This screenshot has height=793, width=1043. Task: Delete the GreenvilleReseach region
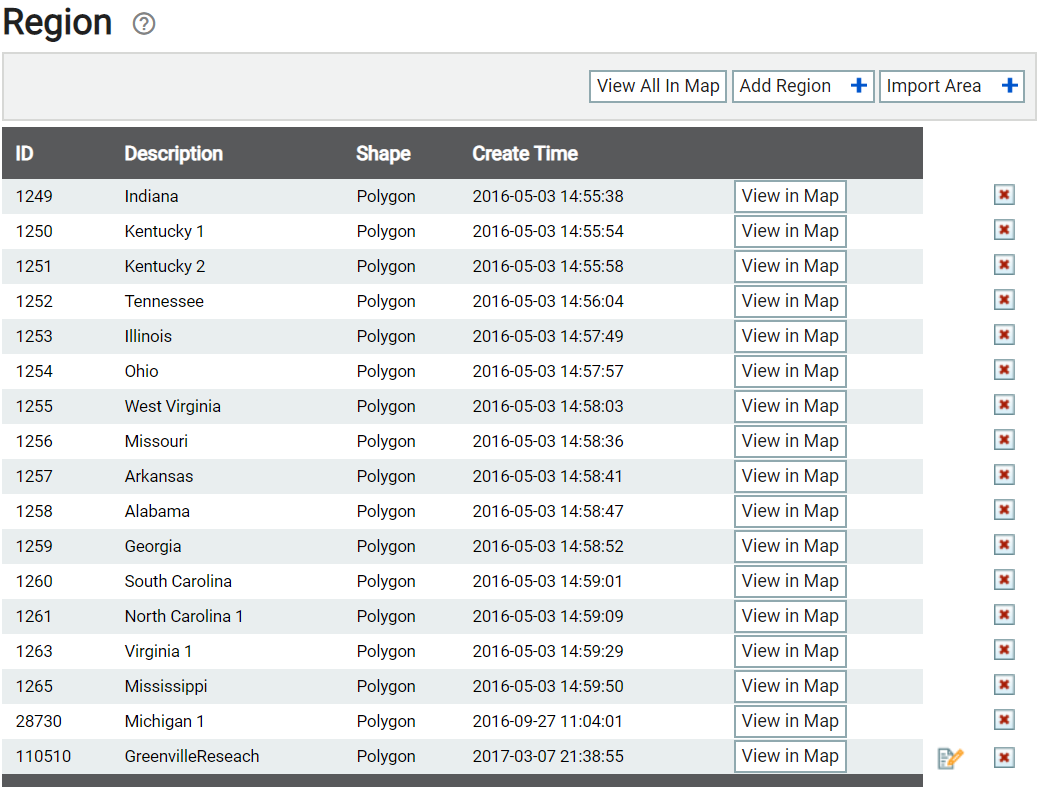tap(1004, 758)
